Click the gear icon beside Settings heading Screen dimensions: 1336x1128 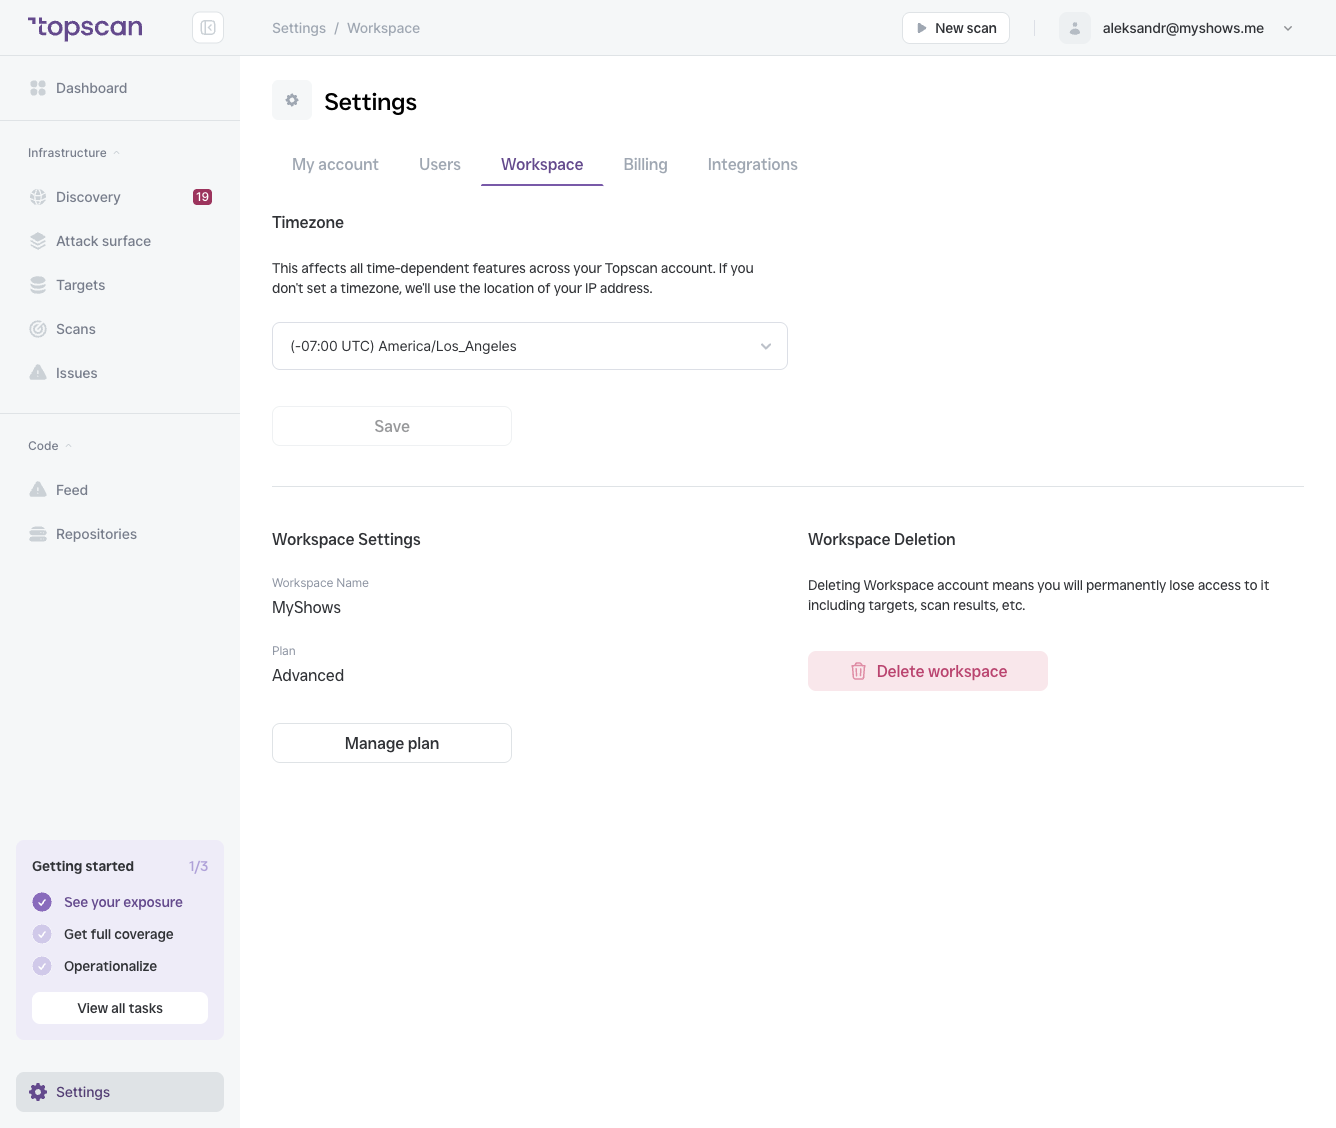click(x=292, y=100)
